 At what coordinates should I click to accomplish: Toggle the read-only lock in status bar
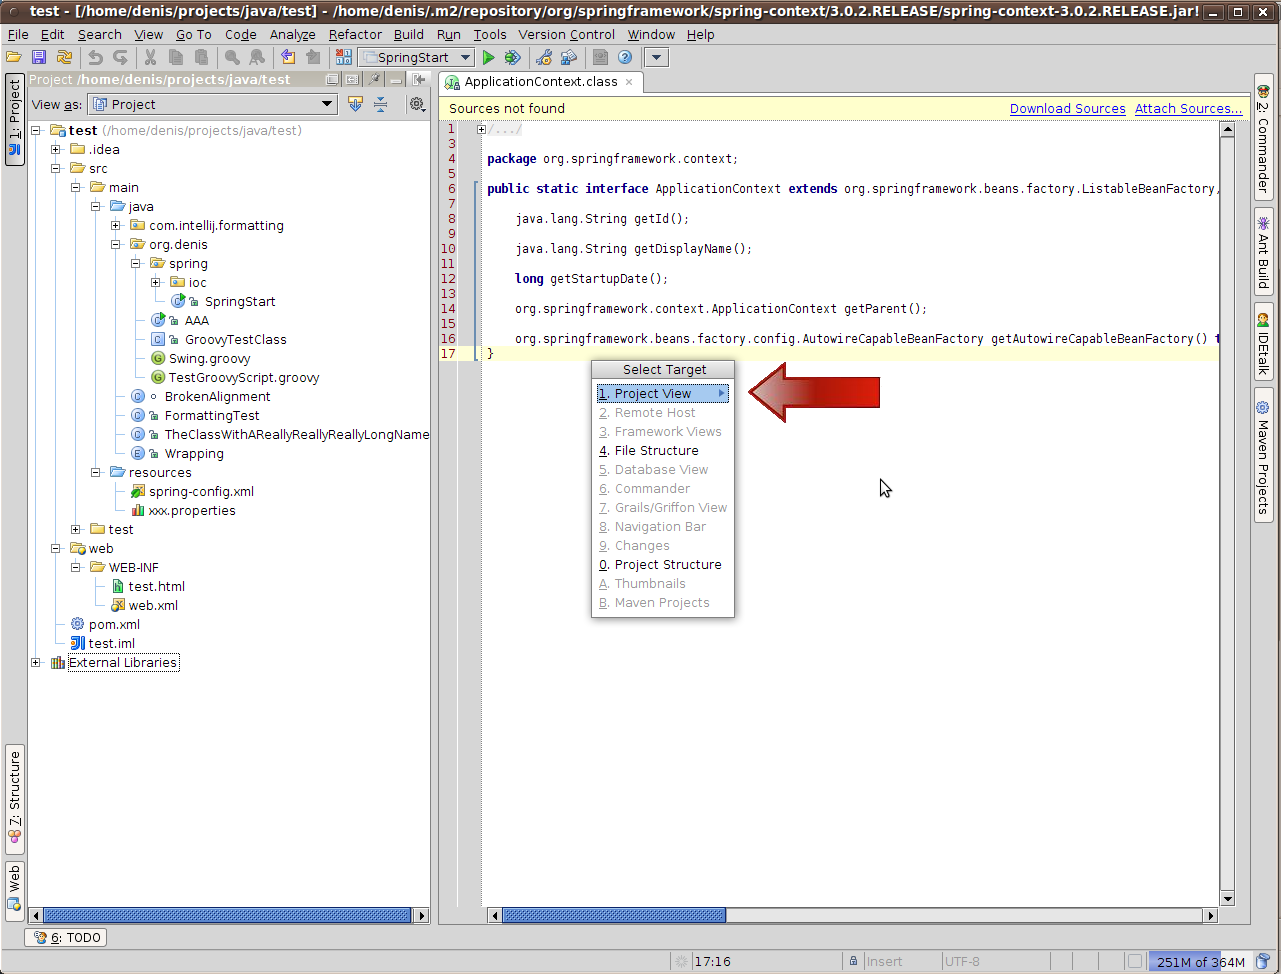pyautogui.click(x=852, y=961)
